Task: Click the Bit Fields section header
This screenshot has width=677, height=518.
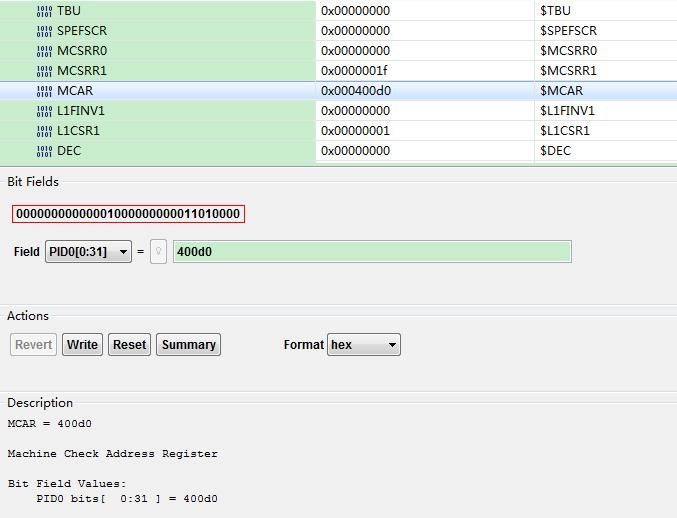Action: pyautogui.click(x=33, y=182)
